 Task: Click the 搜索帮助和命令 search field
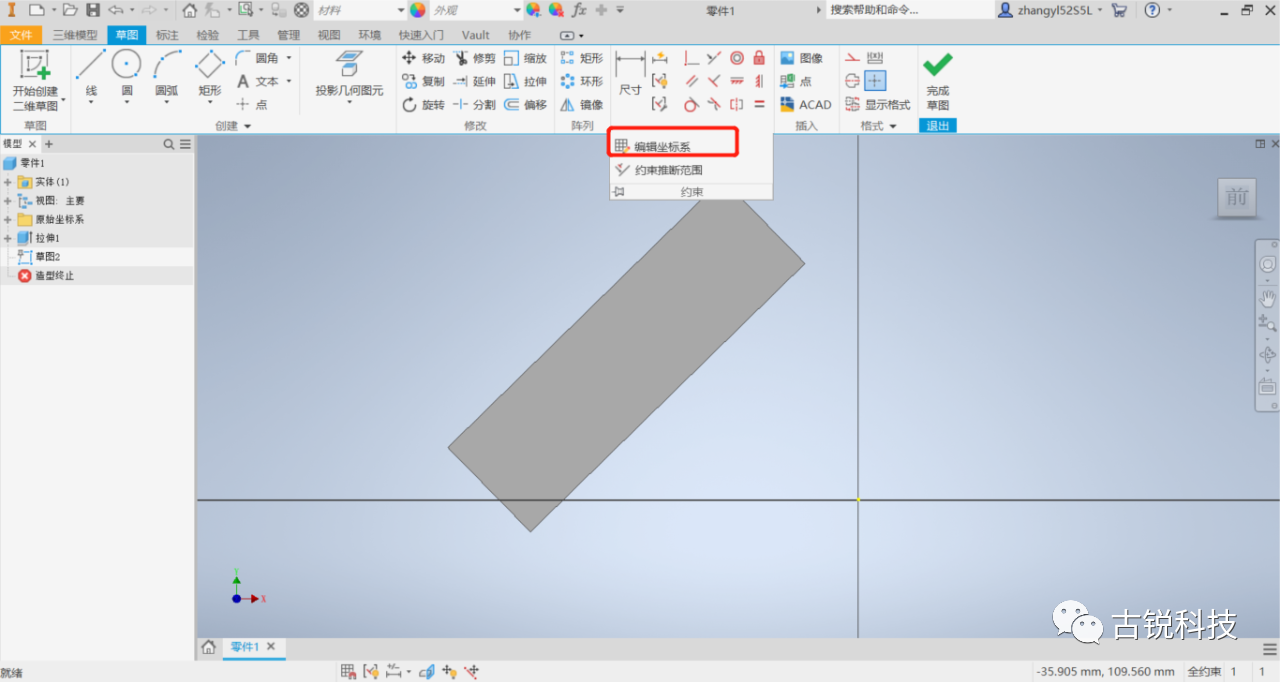coord(910,10)
